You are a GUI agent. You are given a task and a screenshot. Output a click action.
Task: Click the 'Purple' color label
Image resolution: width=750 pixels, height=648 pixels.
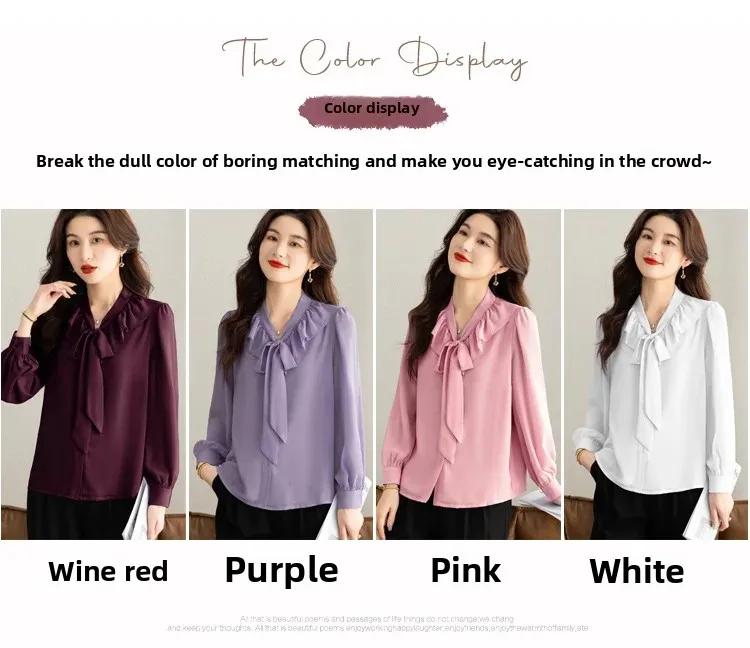pyautogui.click(x=281, y=571)
